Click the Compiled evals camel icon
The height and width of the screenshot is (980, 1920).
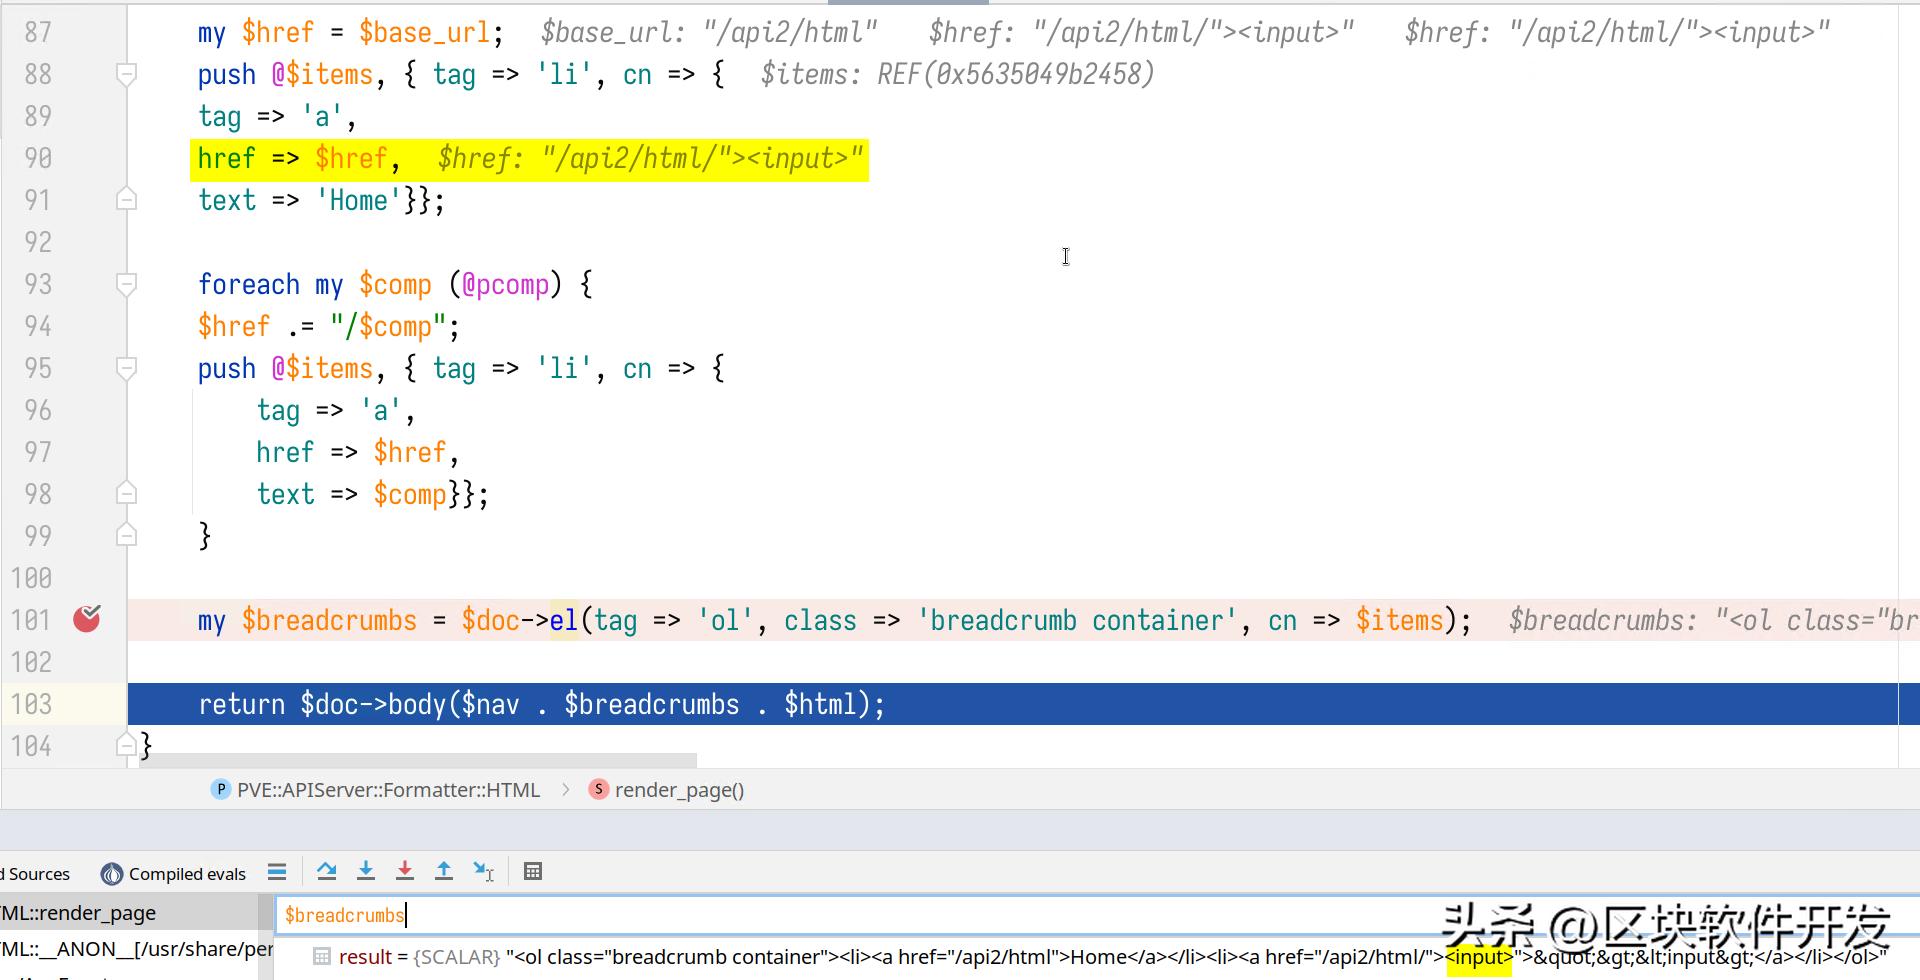coord(112,874)
